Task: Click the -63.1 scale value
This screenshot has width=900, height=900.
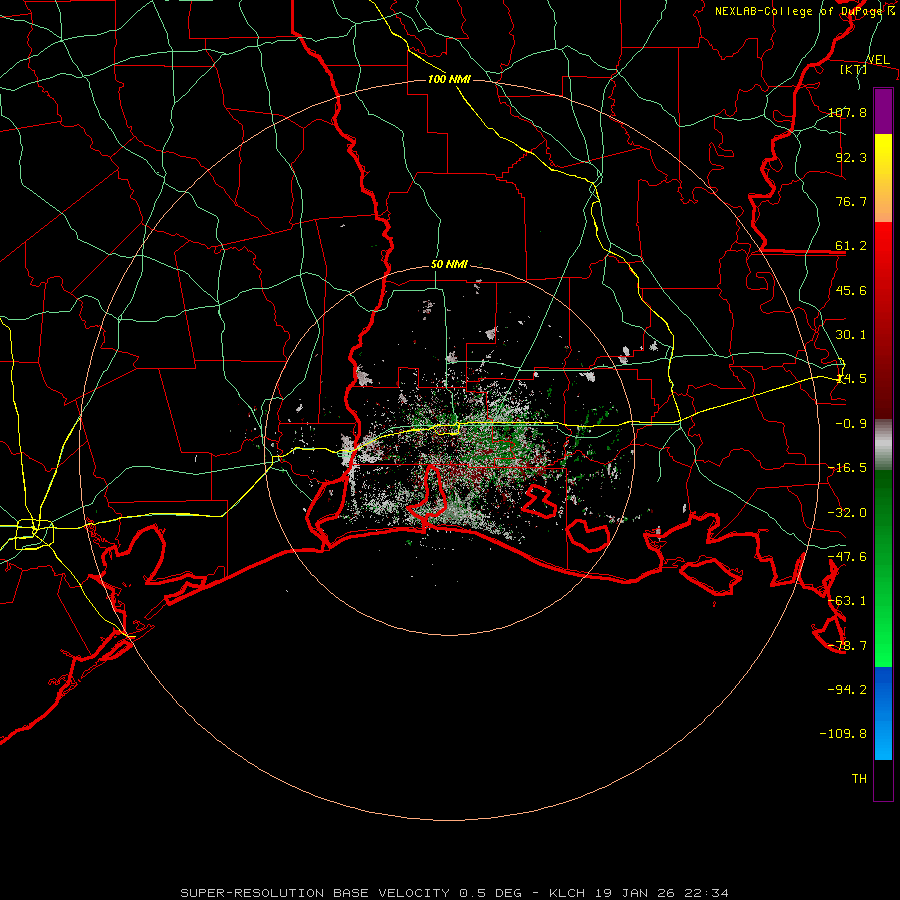Action: click(847, 601)
